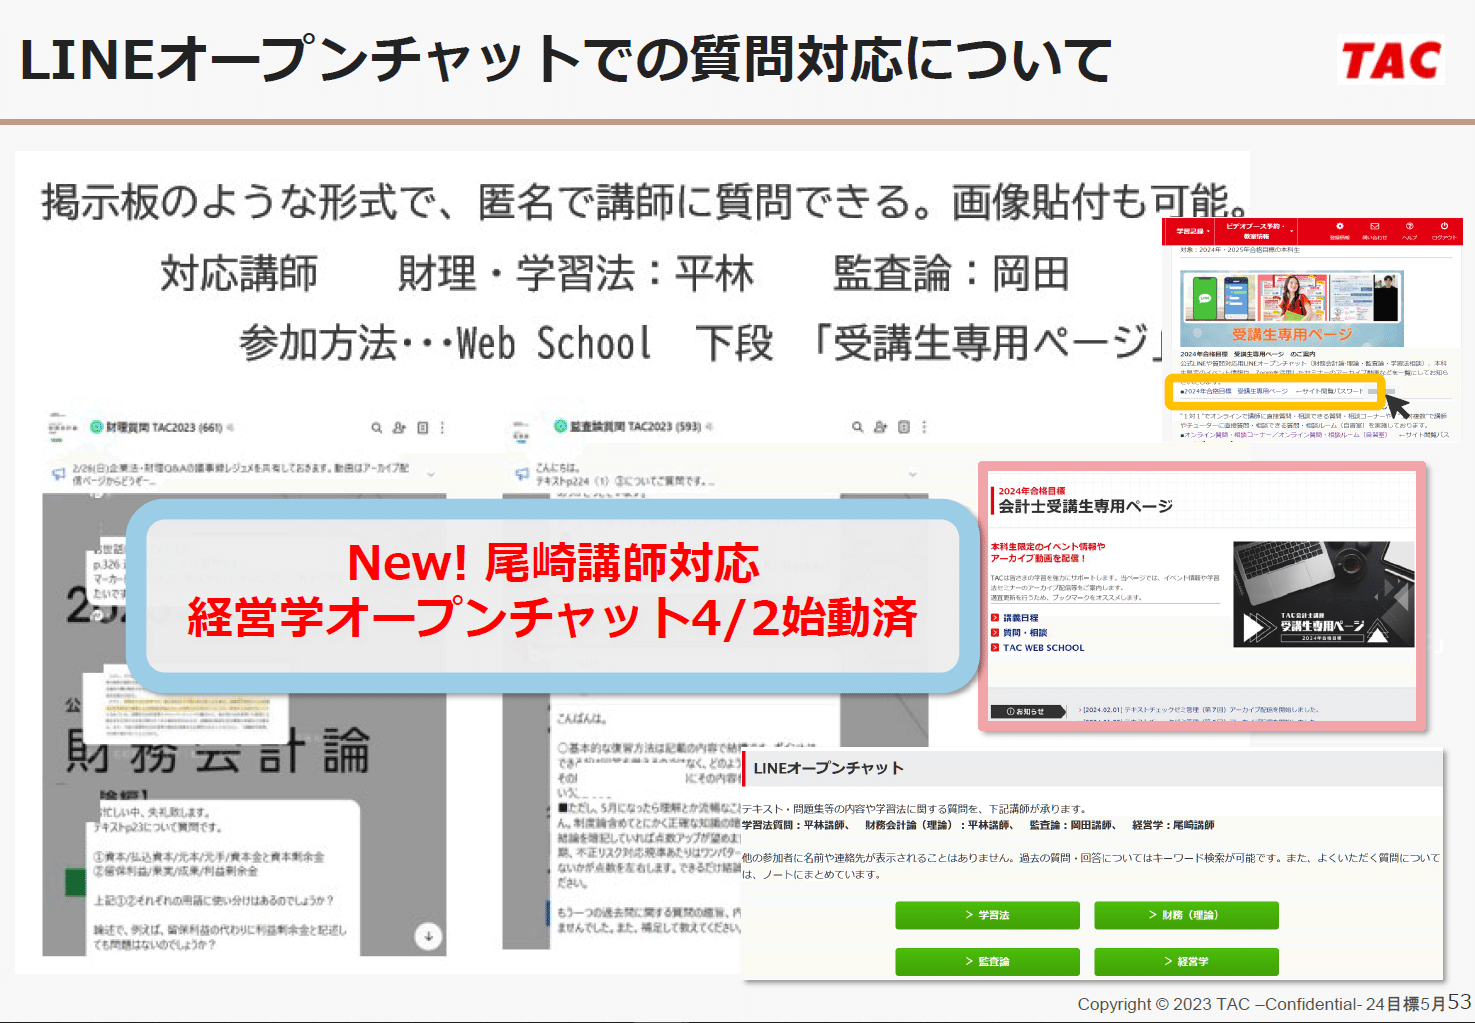Screen dimensions: 1475x1023
Task: Click the notes icon in 監査論質問 chat header
Action: (902, 426)
